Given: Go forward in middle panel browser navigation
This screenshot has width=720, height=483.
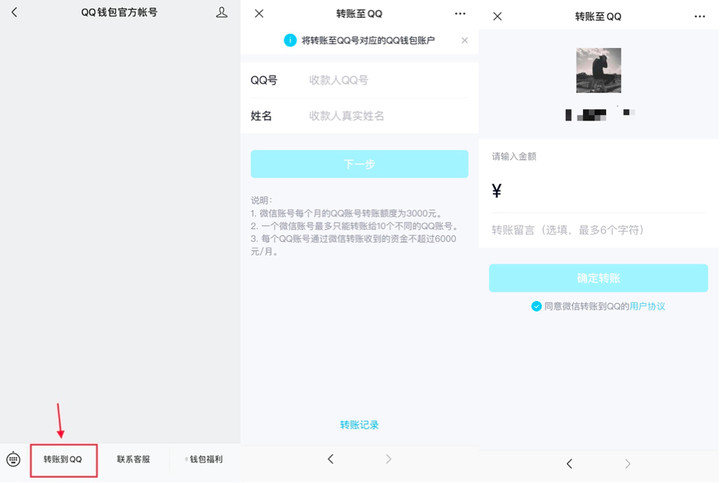Looking at the screenshot, I should point(388,459).
